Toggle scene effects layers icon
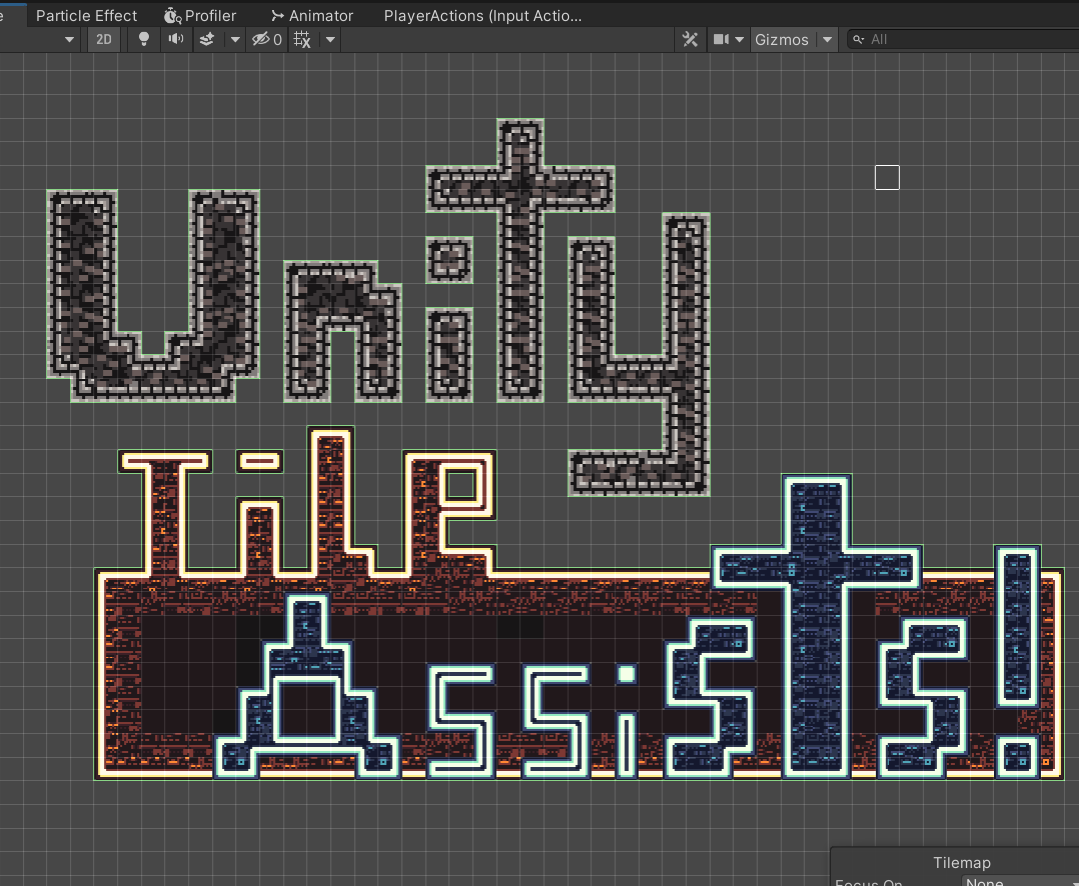1079x886 pixels. point(207,39)
